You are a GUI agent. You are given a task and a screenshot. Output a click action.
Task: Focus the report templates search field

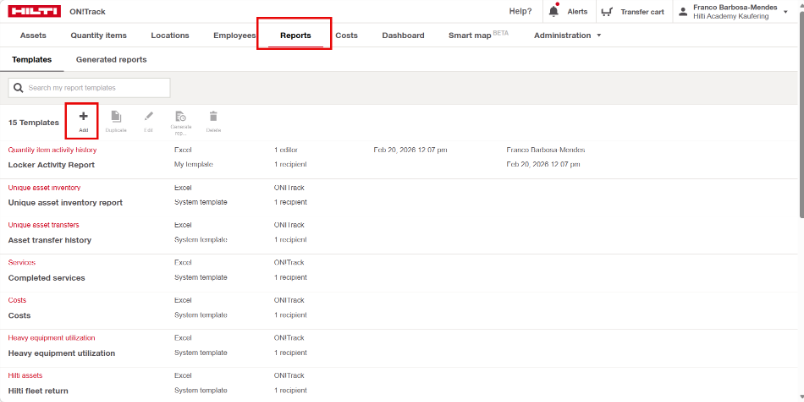coord(89,88)
